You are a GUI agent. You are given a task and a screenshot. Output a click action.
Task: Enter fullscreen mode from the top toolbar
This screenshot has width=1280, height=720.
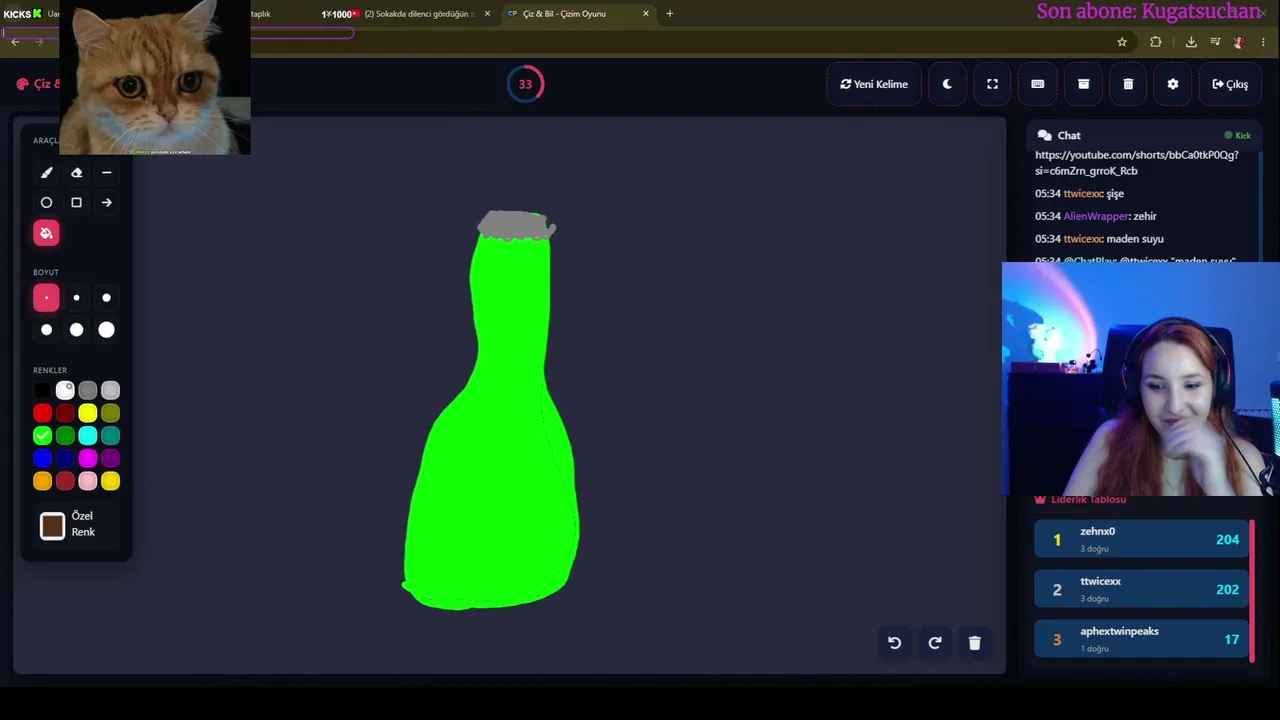(992, 84)
